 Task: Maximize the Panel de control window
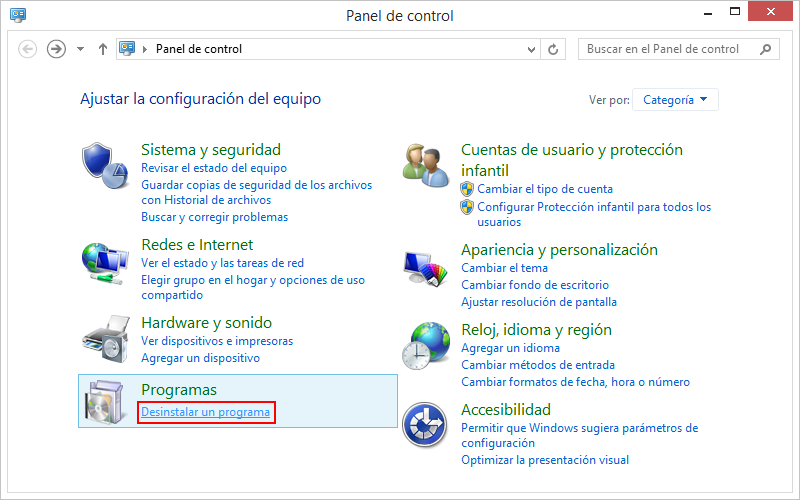click(x=735, y=12)
